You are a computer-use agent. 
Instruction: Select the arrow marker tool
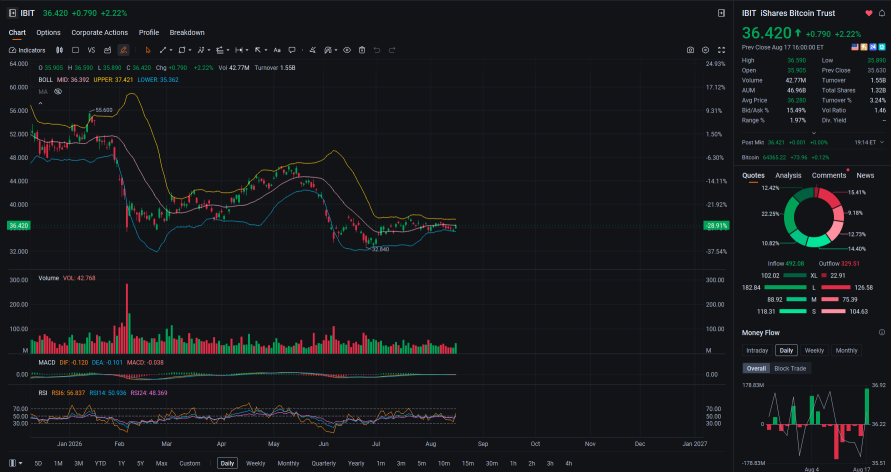257,50
